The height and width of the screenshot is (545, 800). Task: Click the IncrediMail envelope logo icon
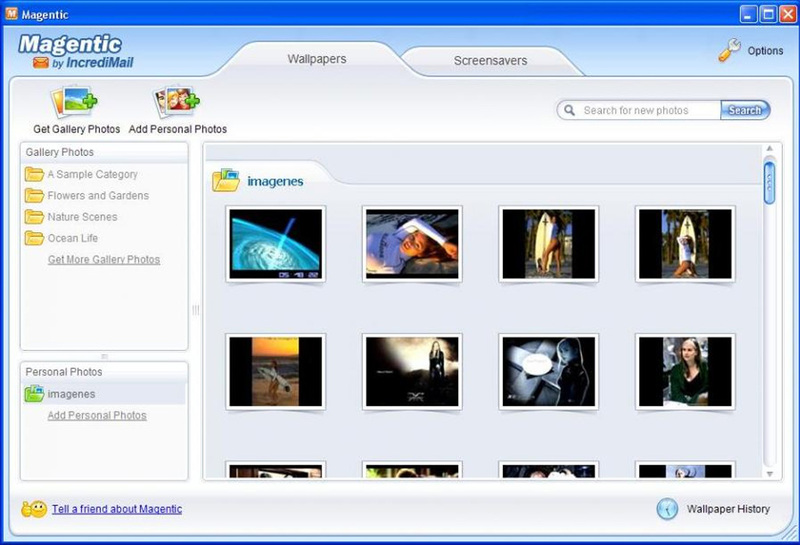pyautogui.click(x=41, y=63)
